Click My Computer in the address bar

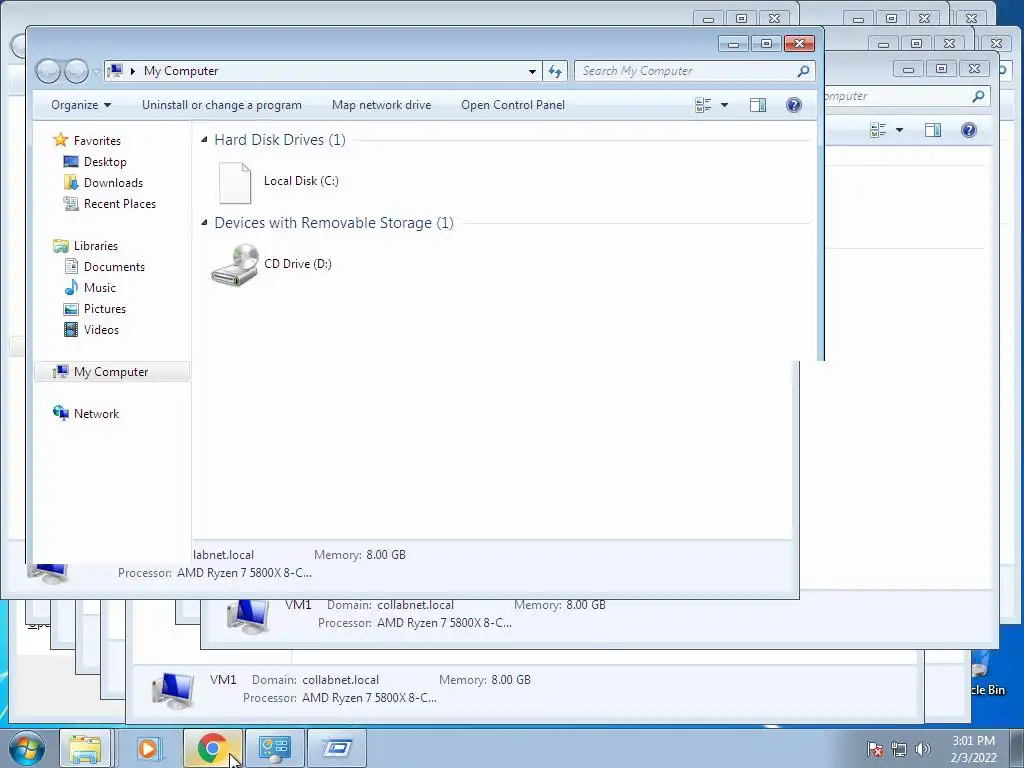pos(181,71)
